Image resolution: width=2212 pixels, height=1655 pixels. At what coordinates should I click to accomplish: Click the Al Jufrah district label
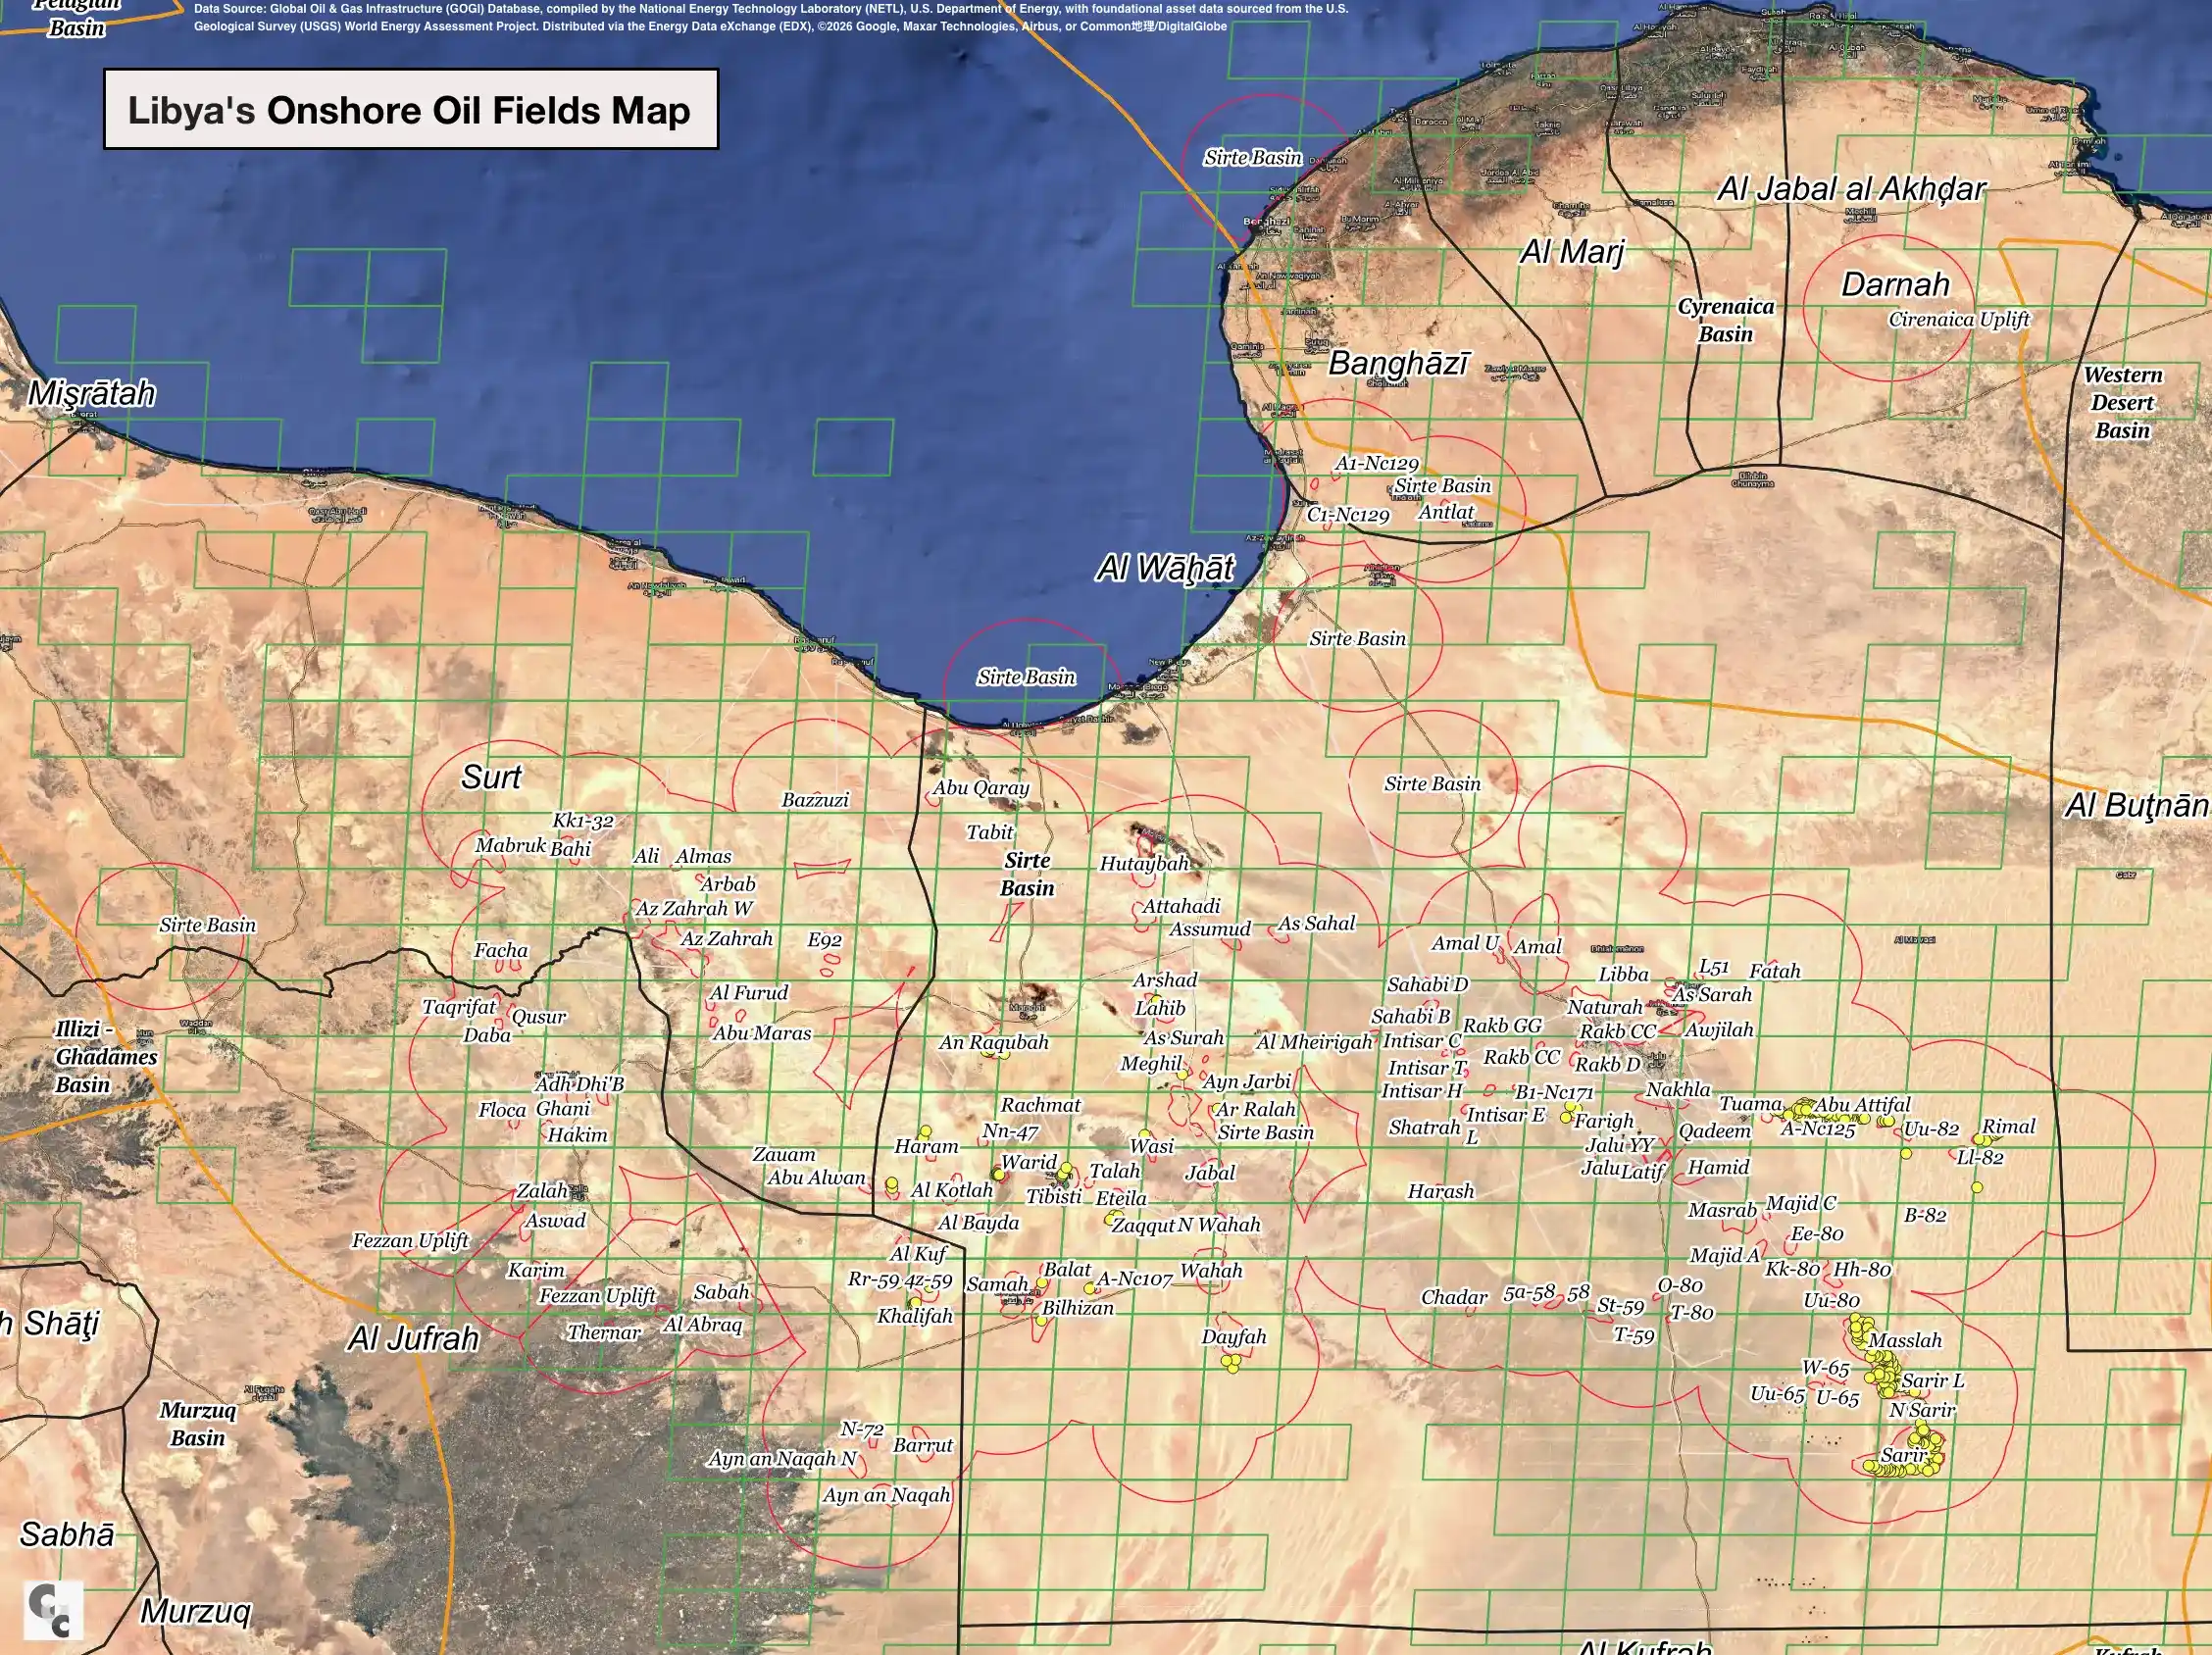coord(413,1338)
